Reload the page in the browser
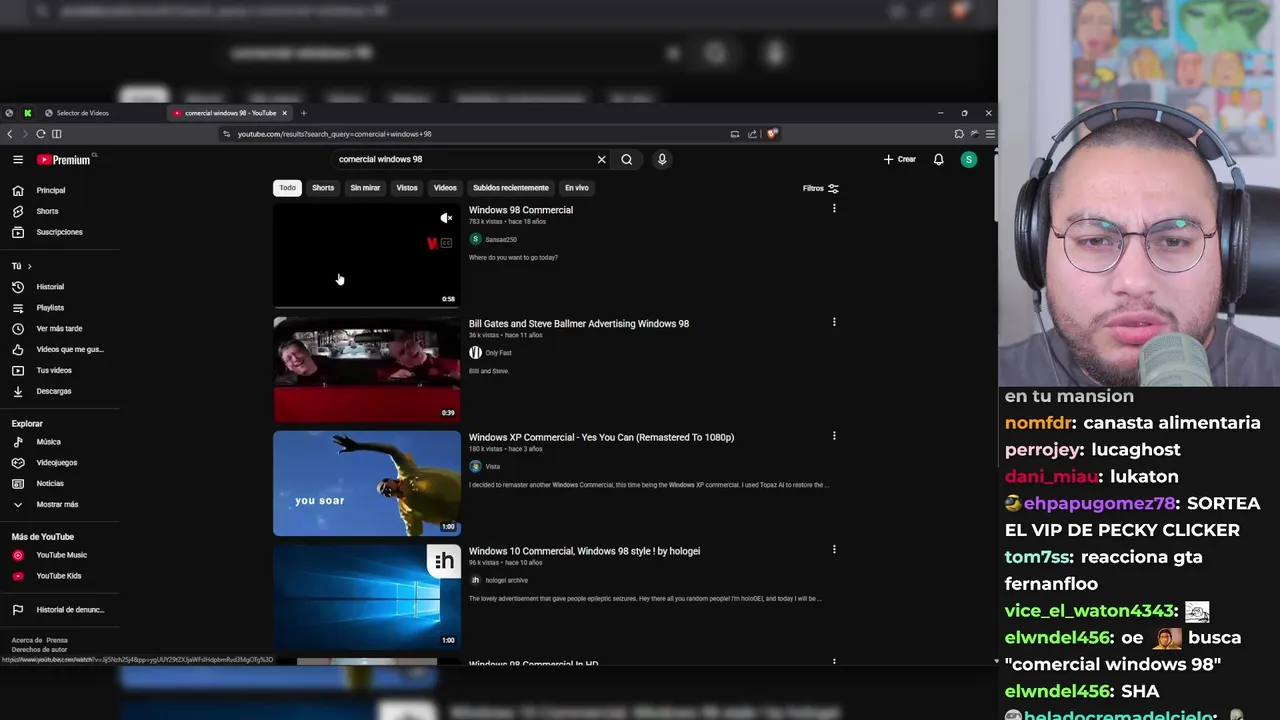Viewport: 1280px width, 720px height. point(41,134)
